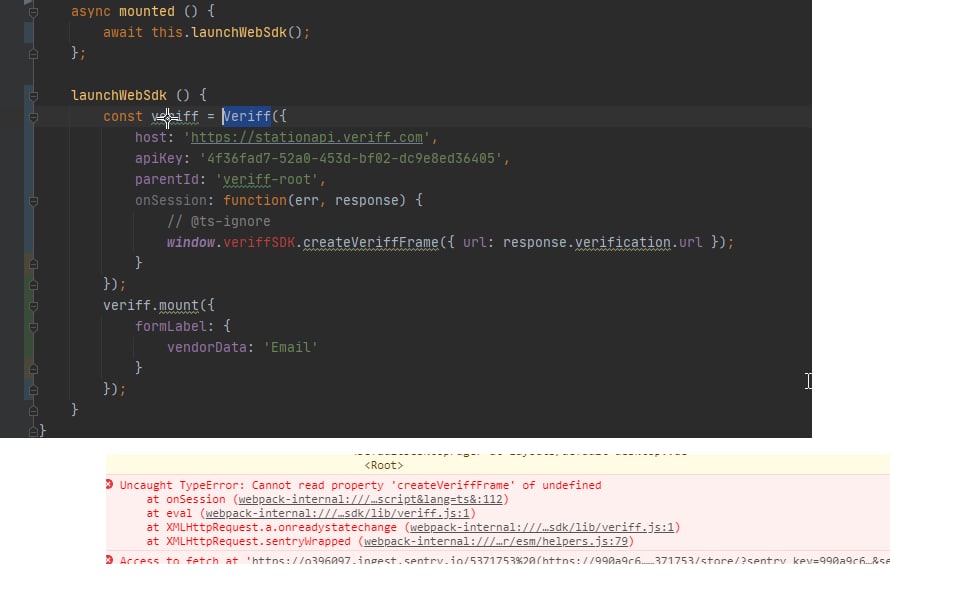Click the createVeriffFrame method call

pyautogui.click(x=371, y=242)
